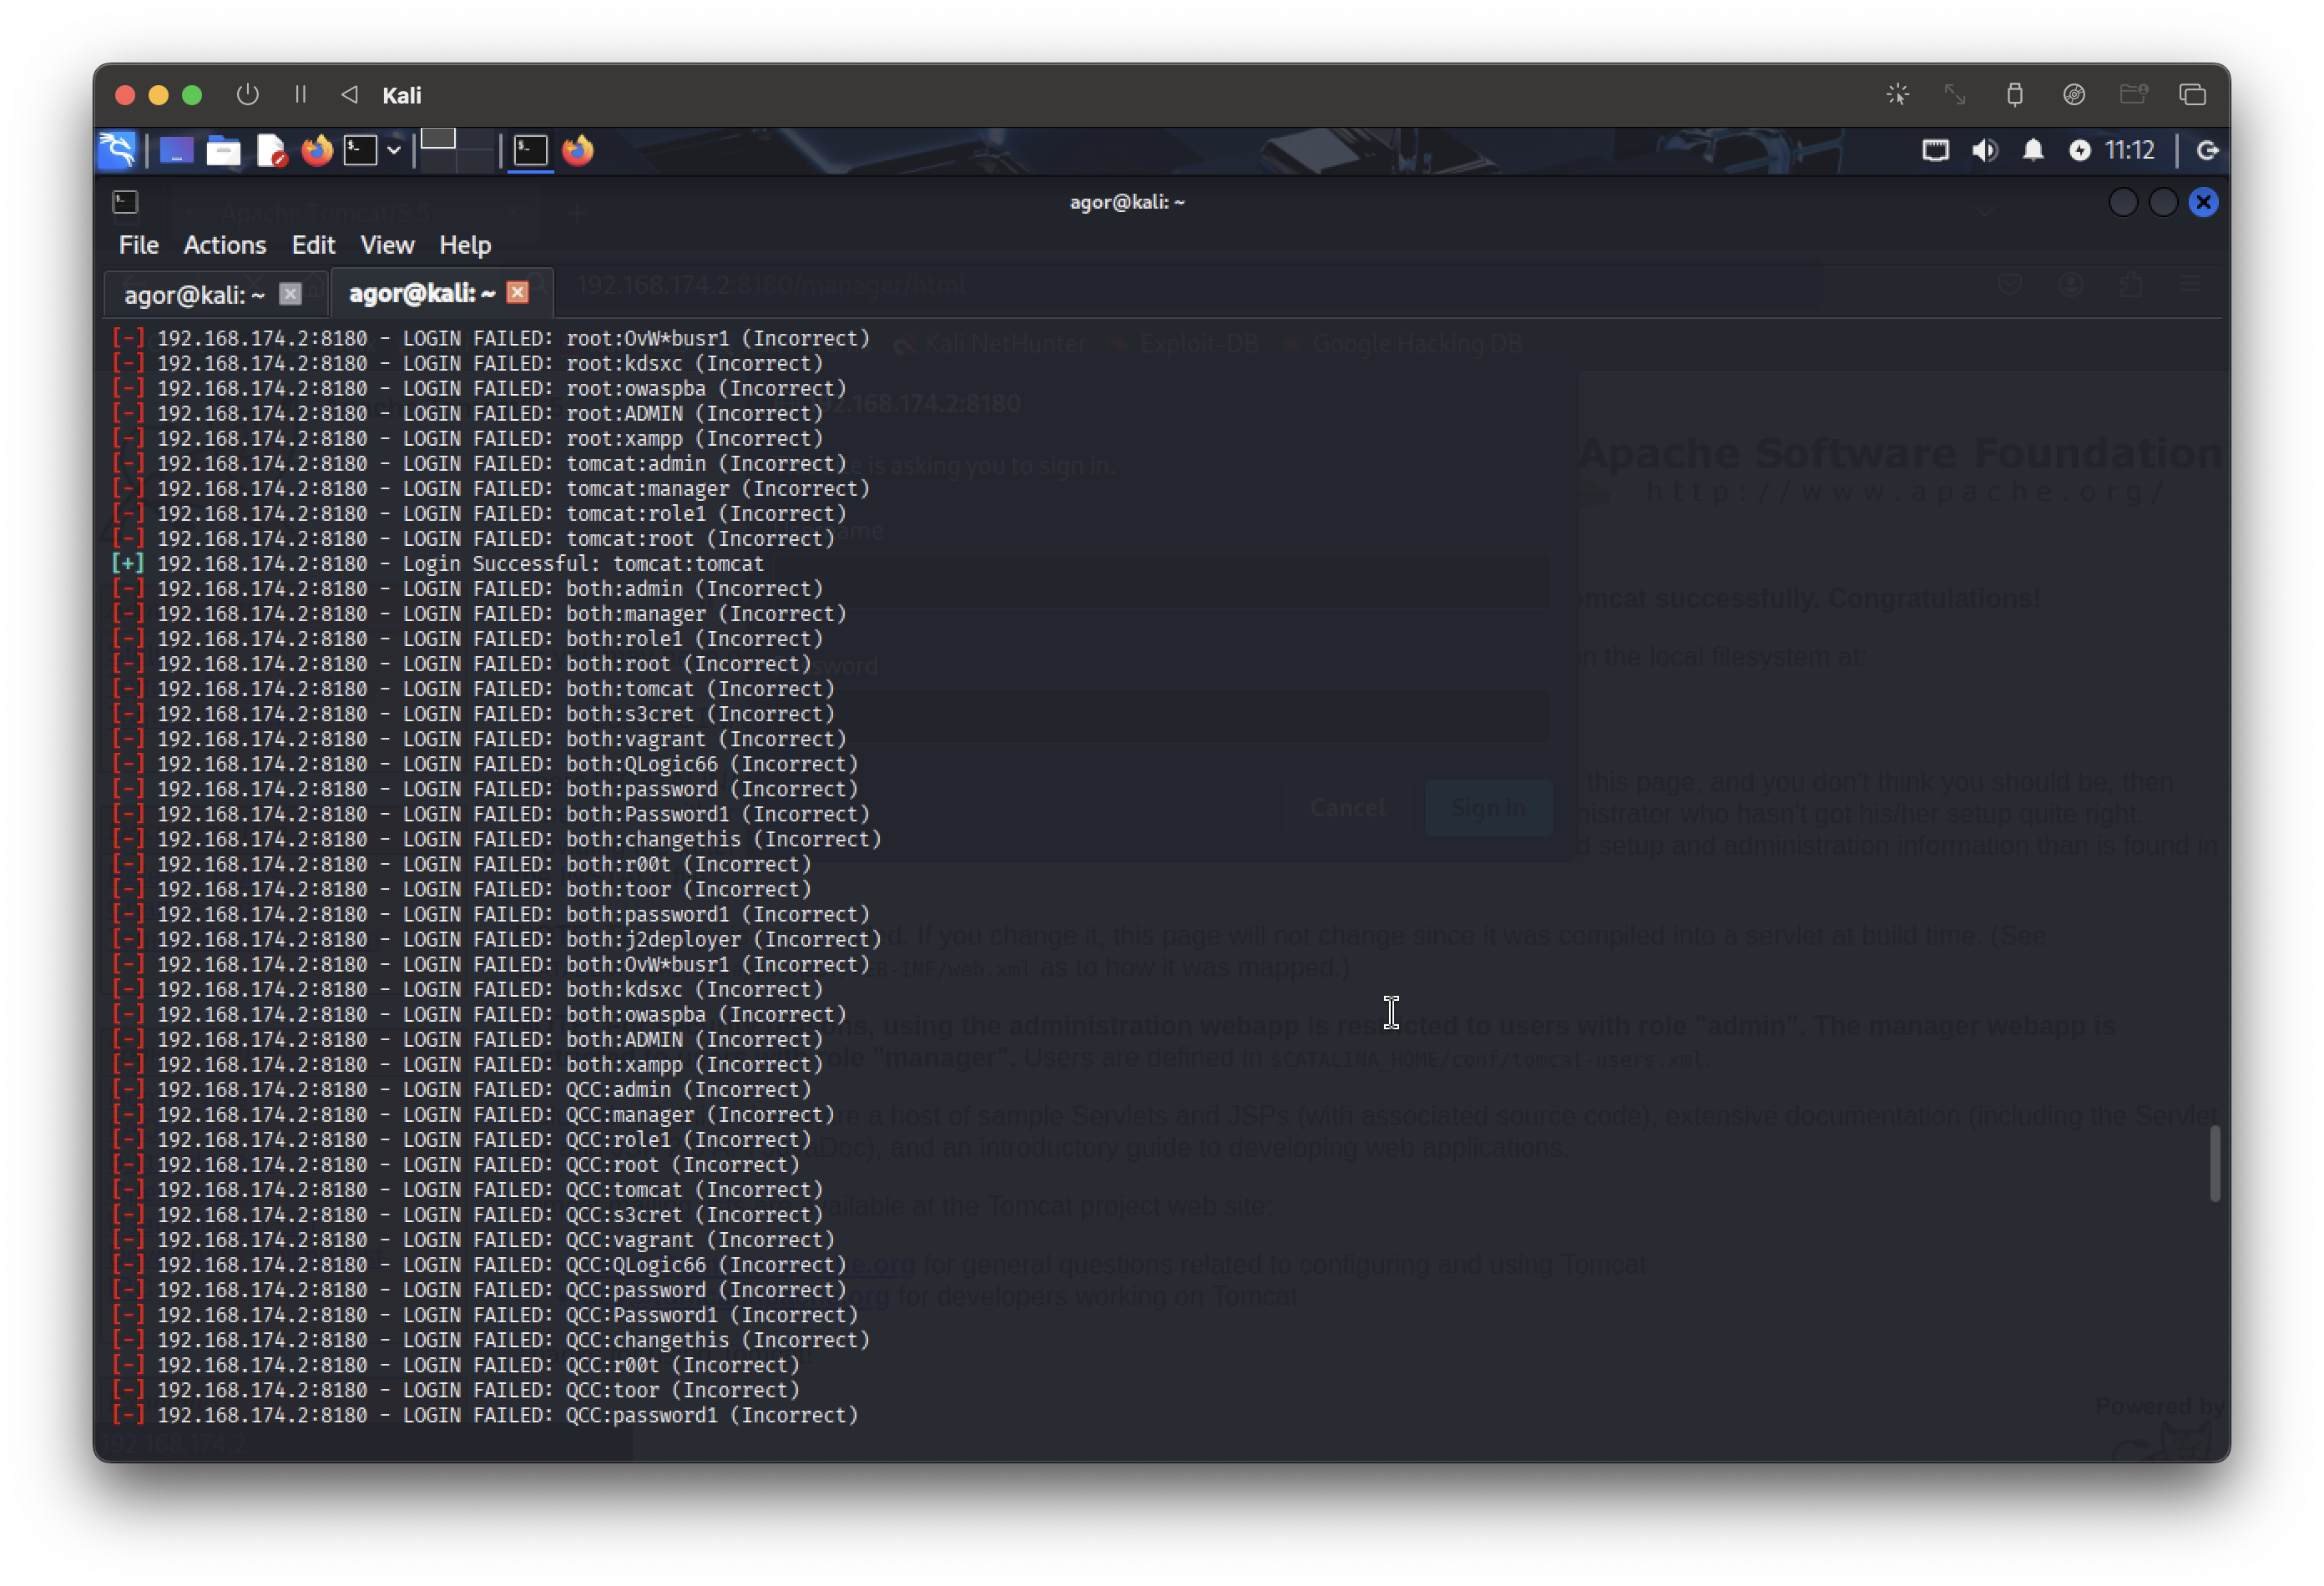The width and height of the screenshot is (2324, 1586).
Task: Click the text editor document icon
Action: pyautogui.click(x=271, y=151)
